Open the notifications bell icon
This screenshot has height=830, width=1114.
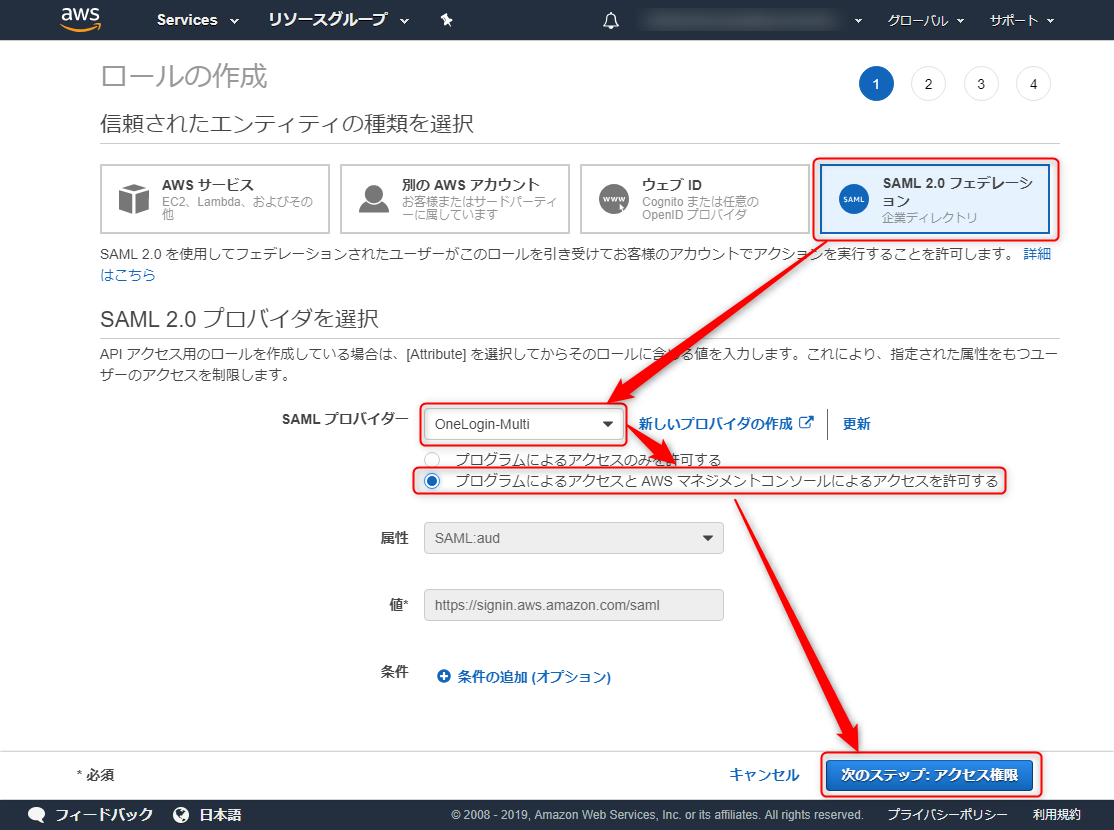tap(611, 21)
